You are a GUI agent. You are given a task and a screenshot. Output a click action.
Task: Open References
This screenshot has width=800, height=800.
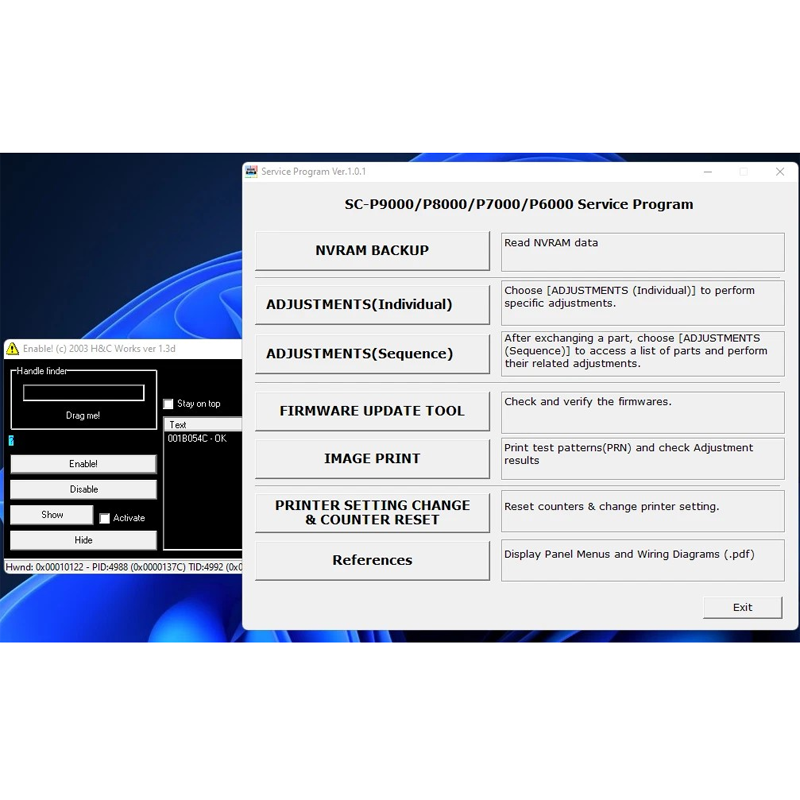[x=372, y=560]
